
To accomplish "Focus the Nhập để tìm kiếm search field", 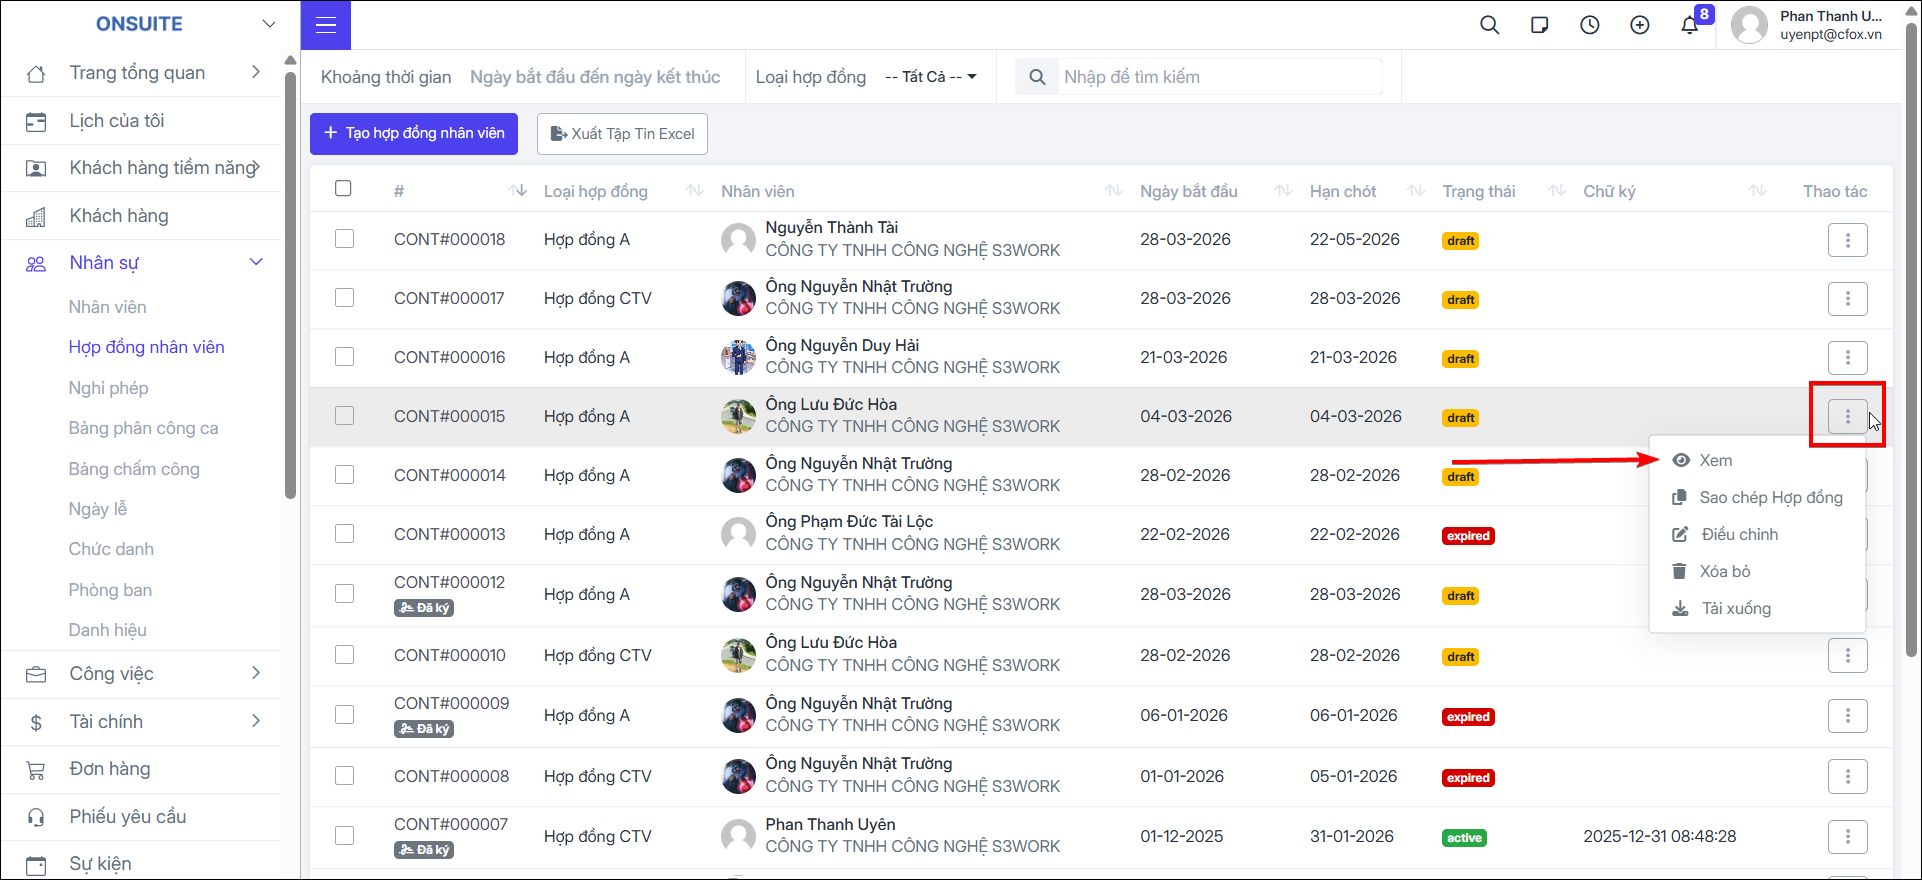I will click(x=1220, y=77).
